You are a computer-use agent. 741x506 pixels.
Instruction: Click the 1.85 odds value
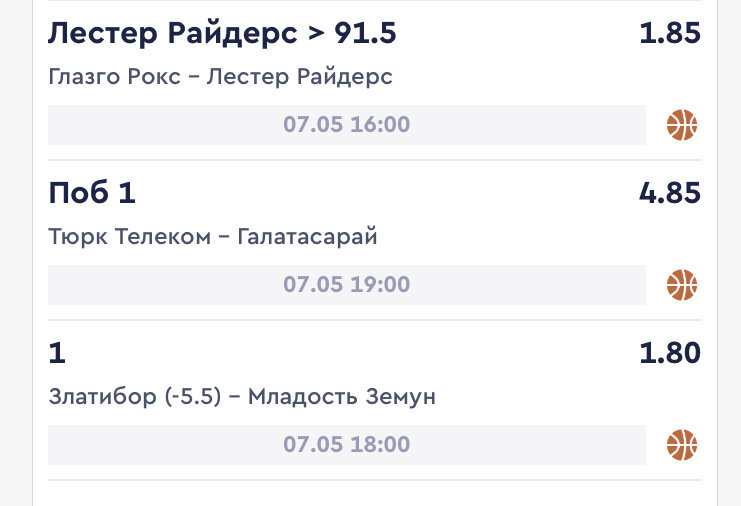[670, 33]
